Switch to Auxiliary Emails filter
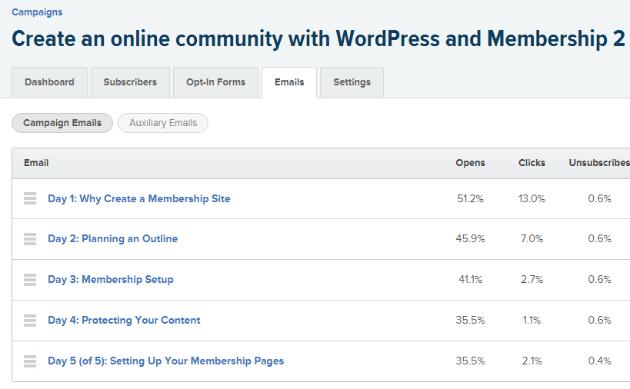630x389 pixels. click(163, 123)
